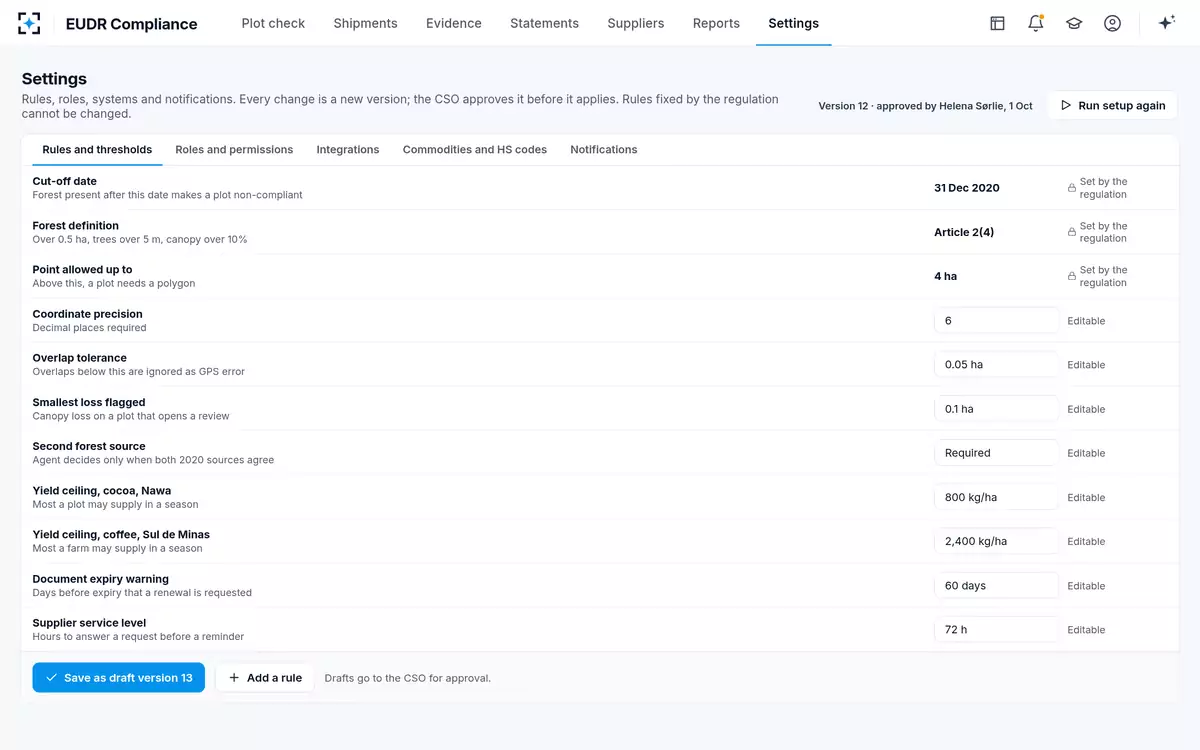Image resolution: width=1200 pixels, height=750 pixels.
Task: Click the 'Smallest loss flagged' label
Action: (89, 402)
